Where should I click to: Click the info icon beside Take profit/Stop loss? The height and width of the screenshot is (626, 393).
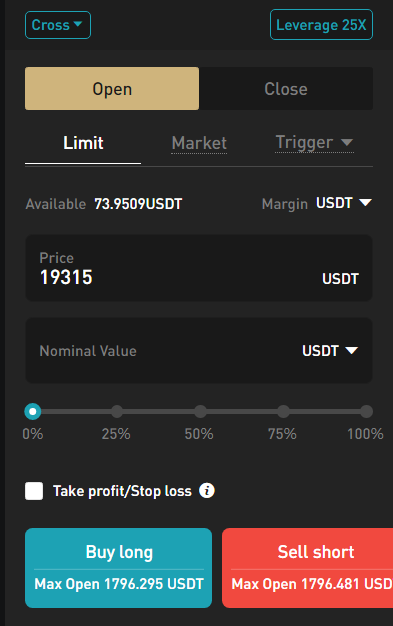pos(207,490)
